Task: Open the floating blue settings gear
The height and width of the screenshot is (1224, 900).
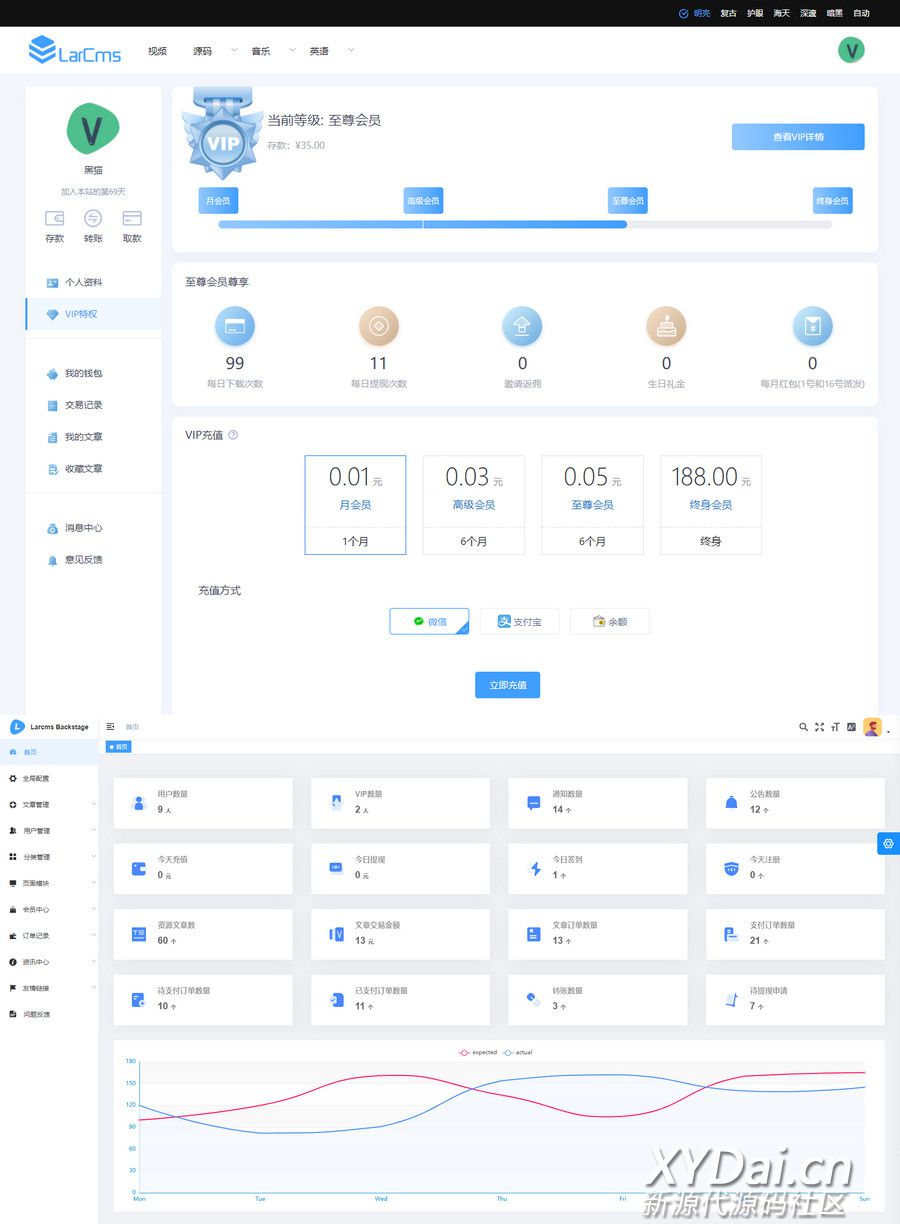Action: [x=888, y=844]
